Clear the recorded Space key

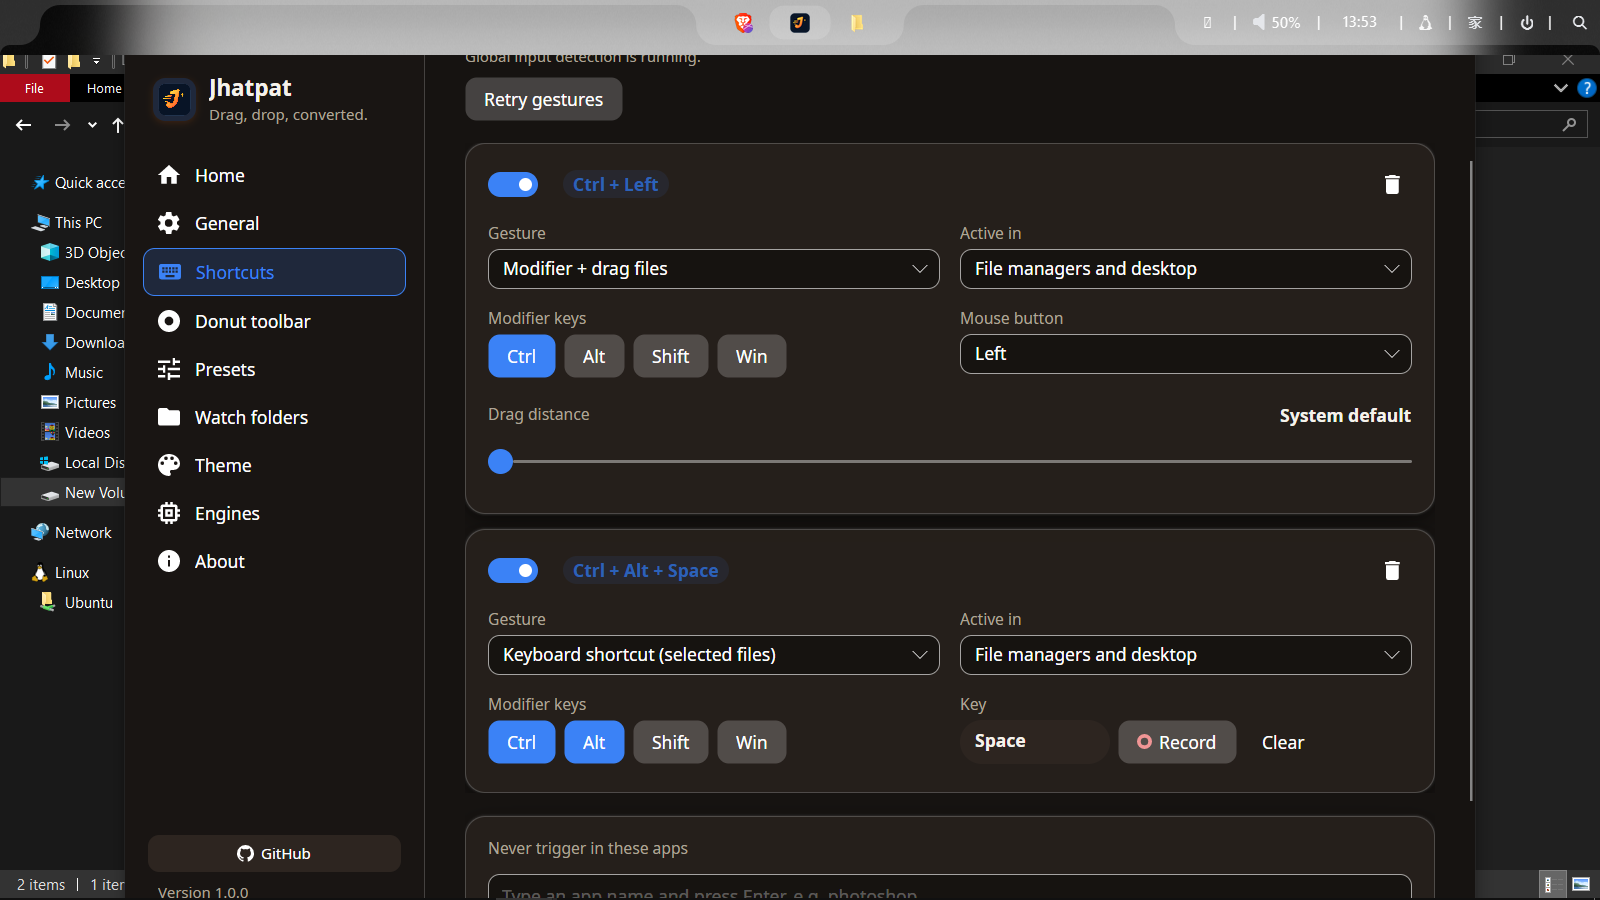pos(1283,742)
